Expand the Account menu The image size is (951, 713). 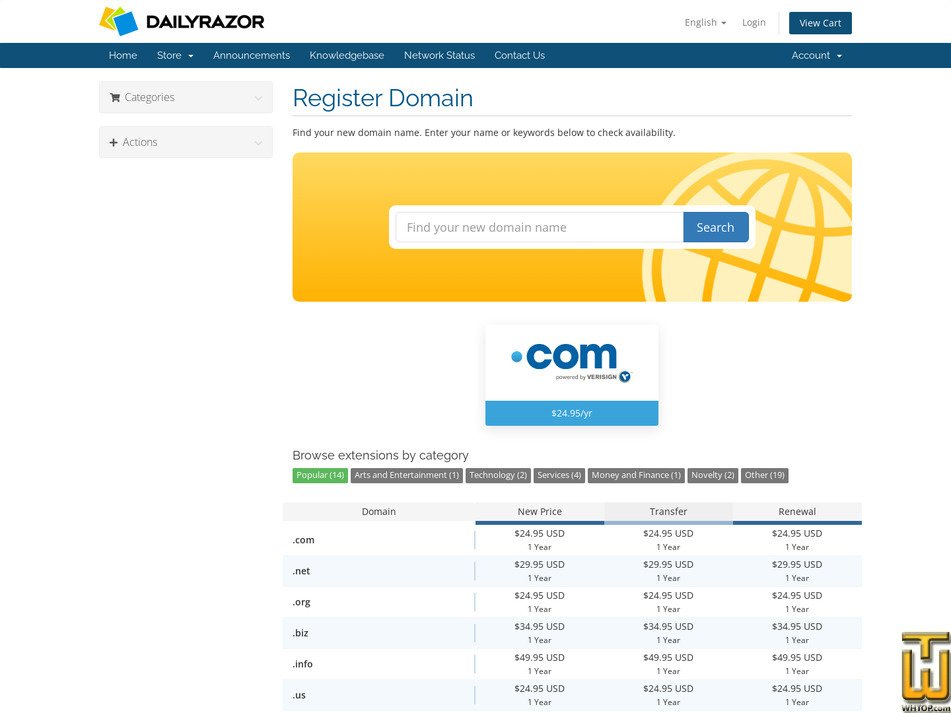[x=816, y=55]
